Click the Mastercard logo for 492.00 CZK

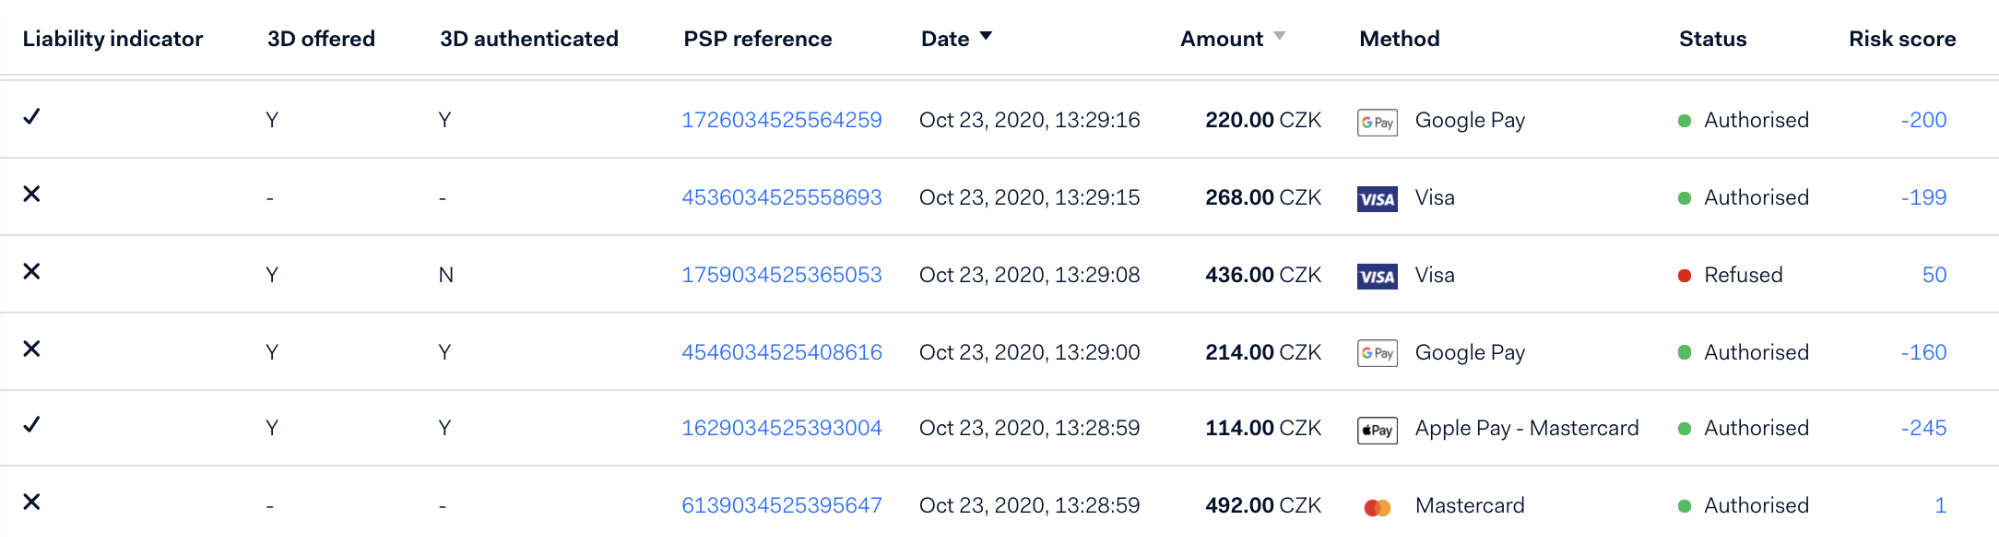1377,507
